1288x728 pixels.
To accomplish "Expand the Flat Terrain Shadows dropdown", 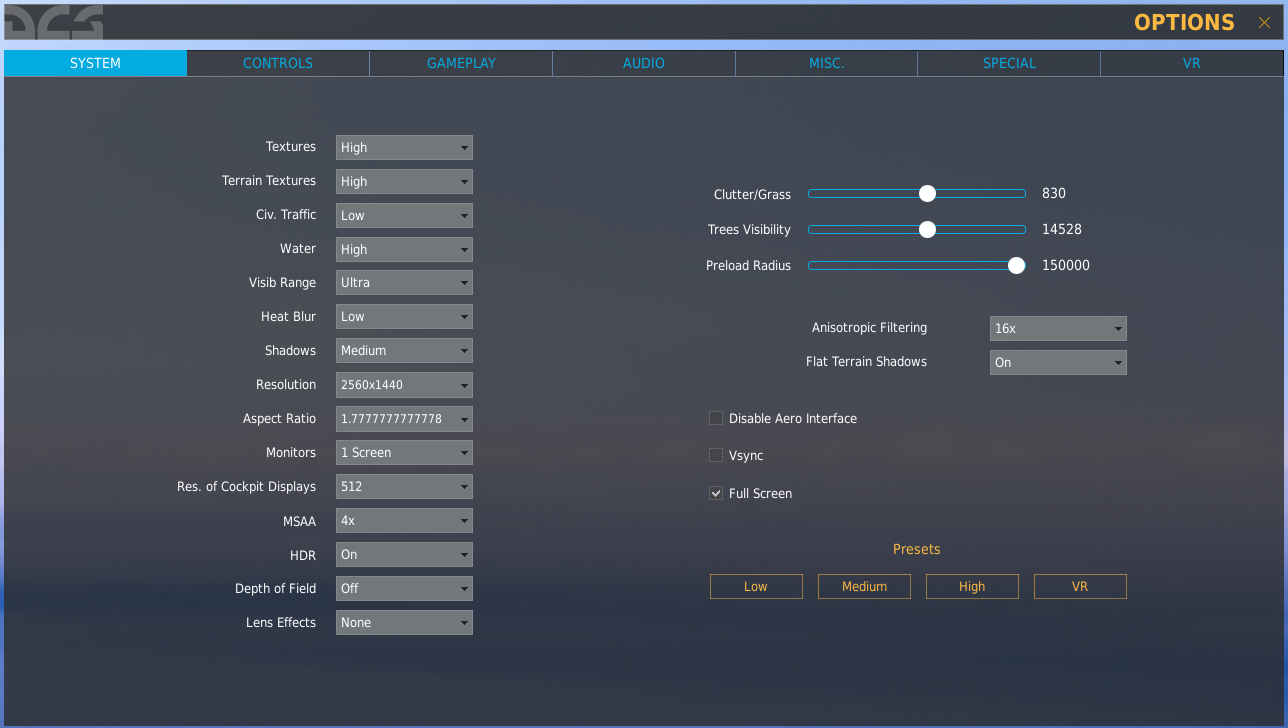I will click(1058, 363).
